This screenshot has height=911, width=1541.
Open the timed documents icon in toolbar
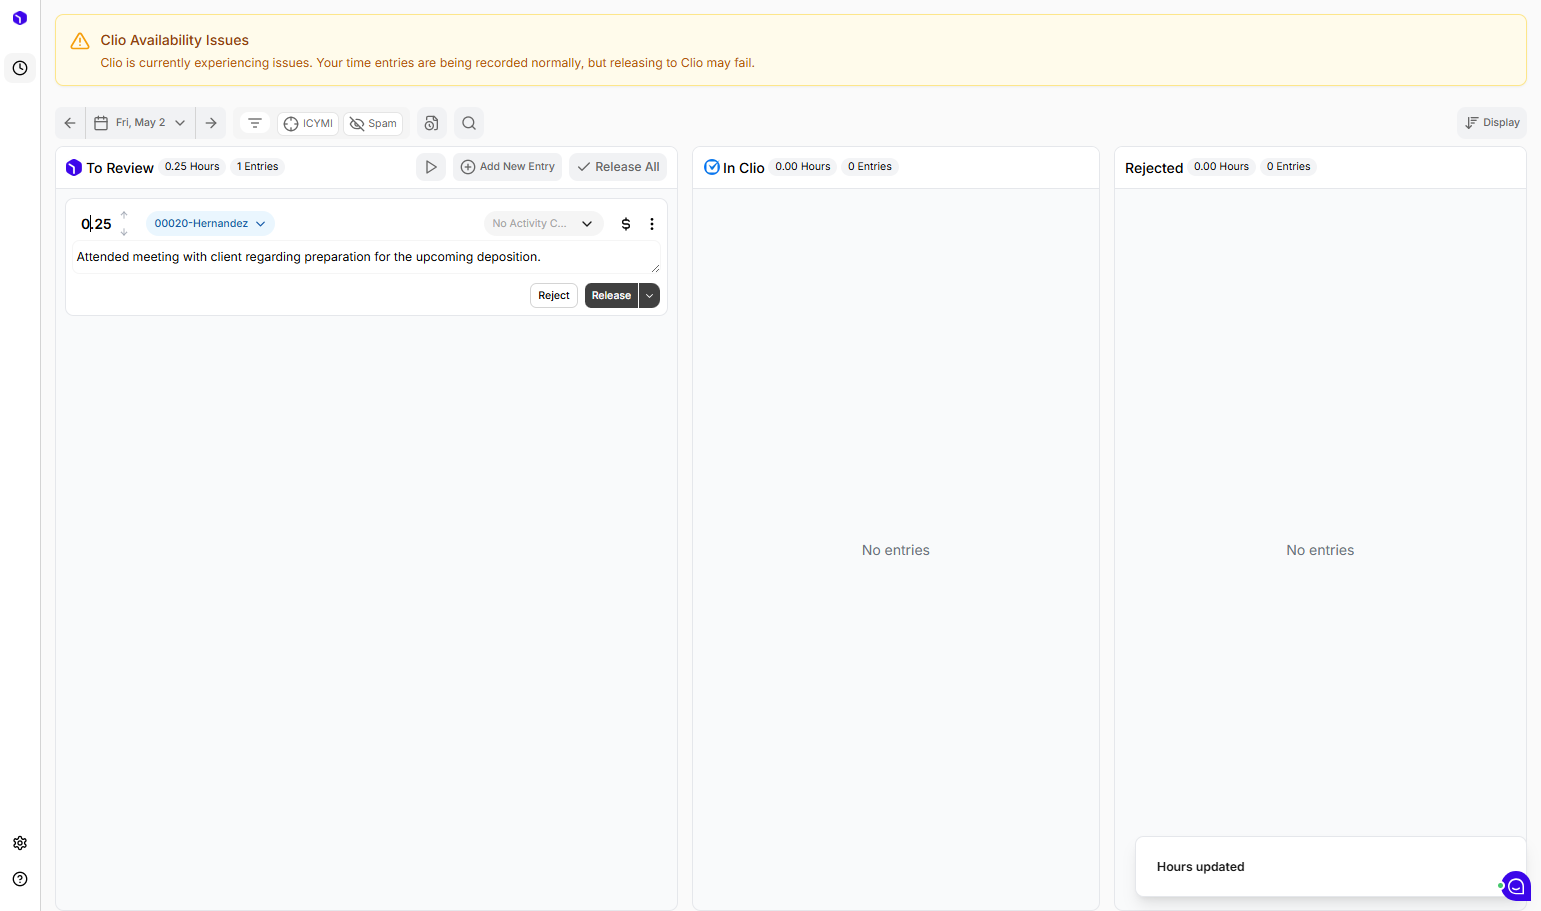432,123
